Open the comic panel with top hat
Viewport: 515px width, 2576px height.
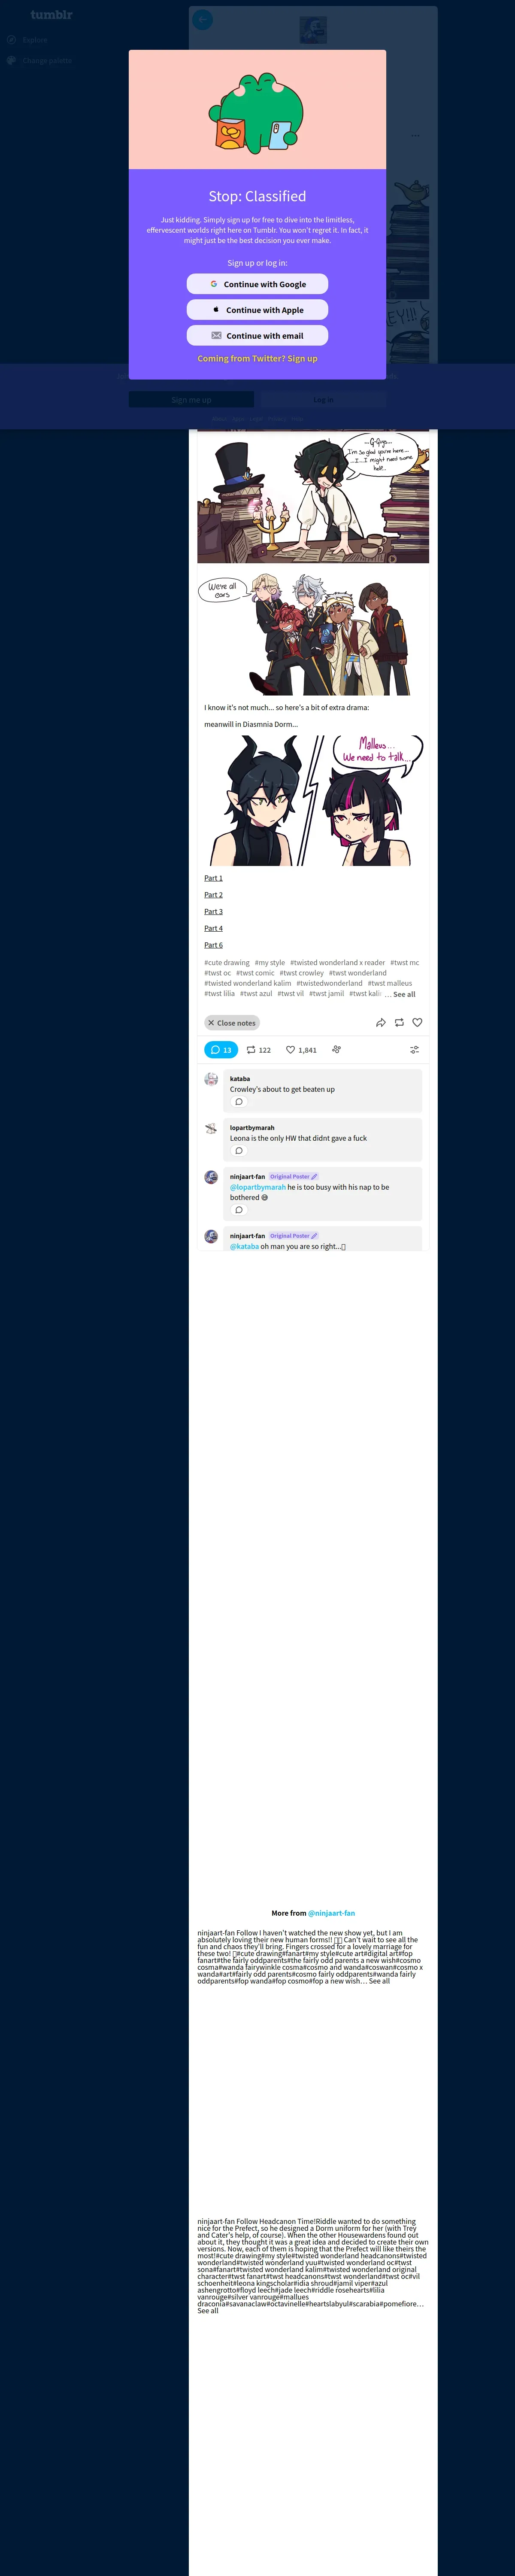[x=313, y=497]
